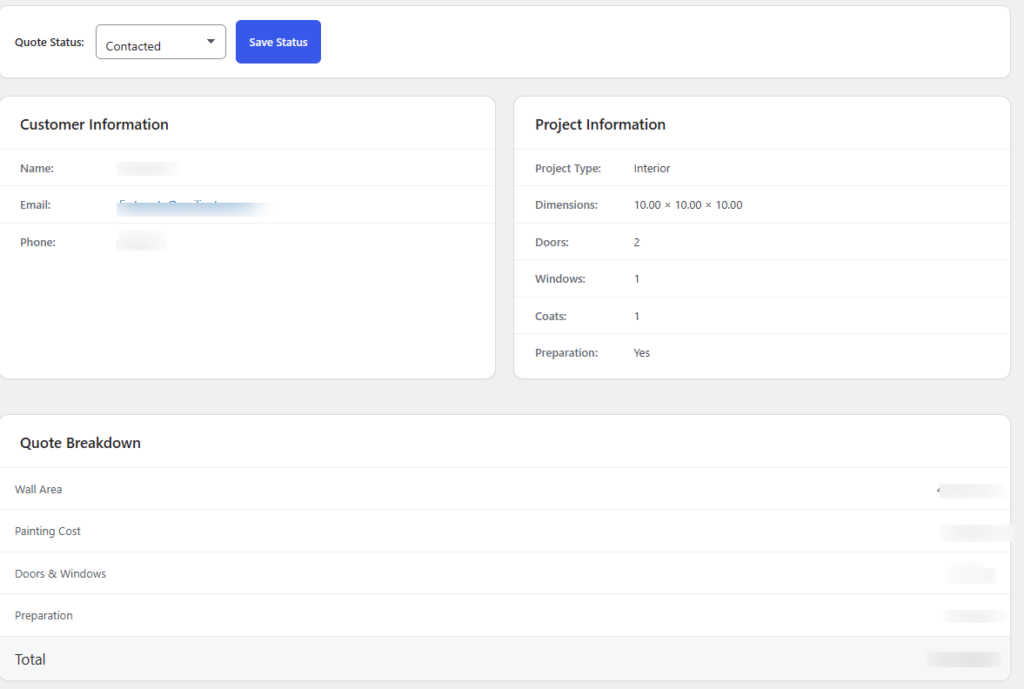This screenshot has width=1024, height=689.
Task: Click the Preparation row in Quote Breakdown
Action: 505,615
